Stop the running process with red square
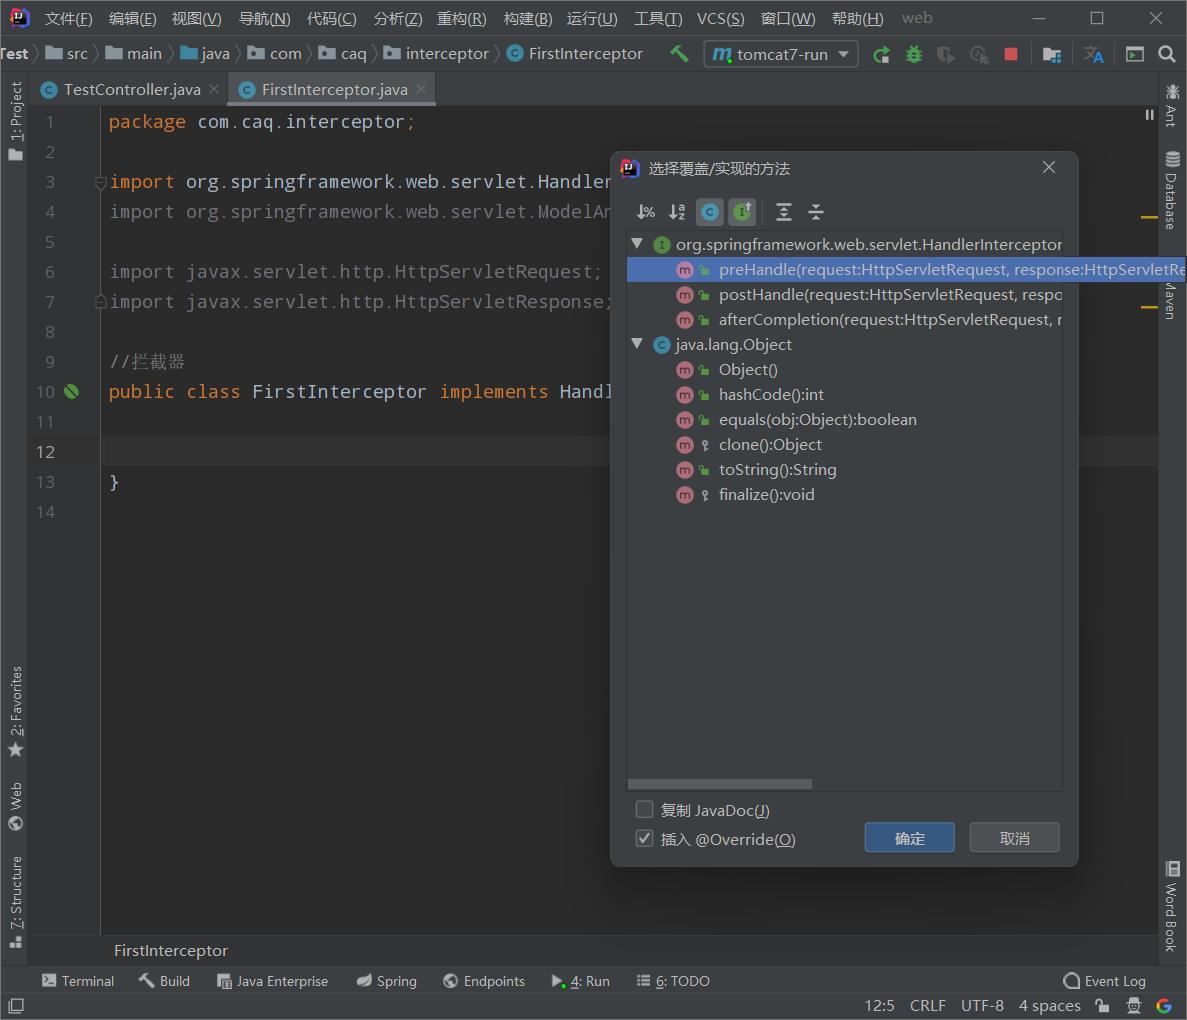The height and width of the screenshot is (1020, 1187). tap(1011, 54)
